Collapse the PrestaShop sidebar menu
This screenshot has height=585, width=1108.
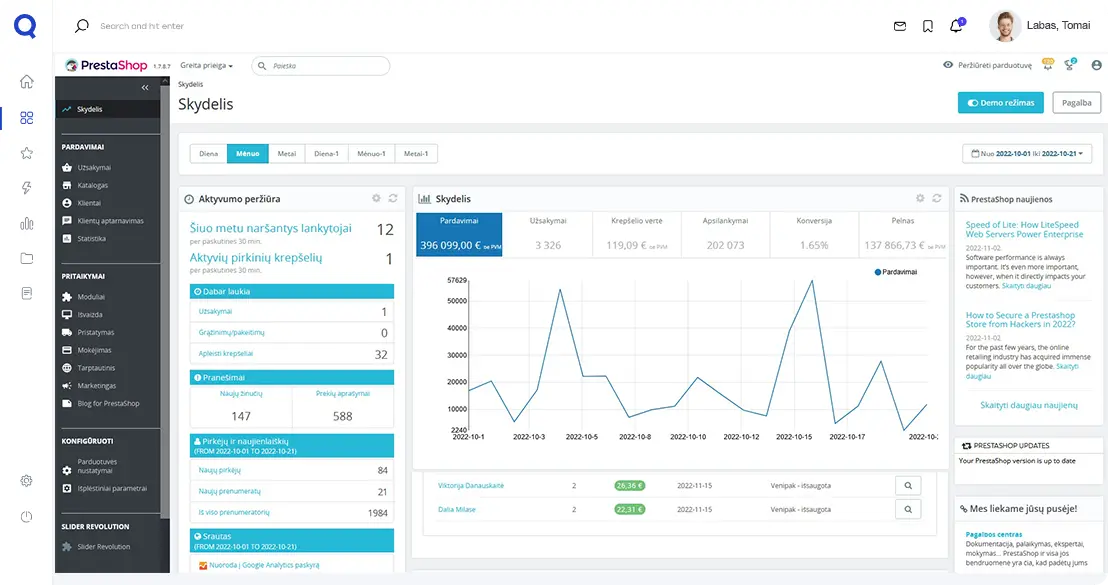point(144,88)
